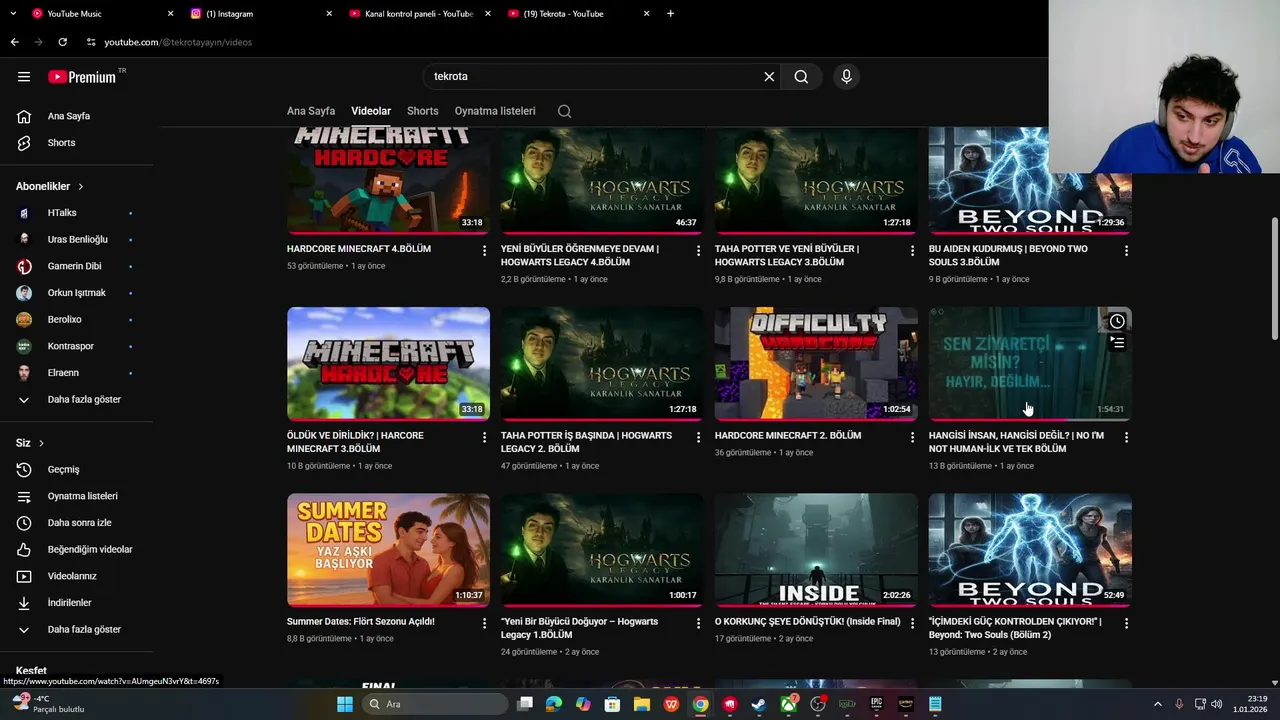The width and height of the screenshot is (1280, 720).
Task: Show hidden system tray icons
Action: coord(1158,704)
